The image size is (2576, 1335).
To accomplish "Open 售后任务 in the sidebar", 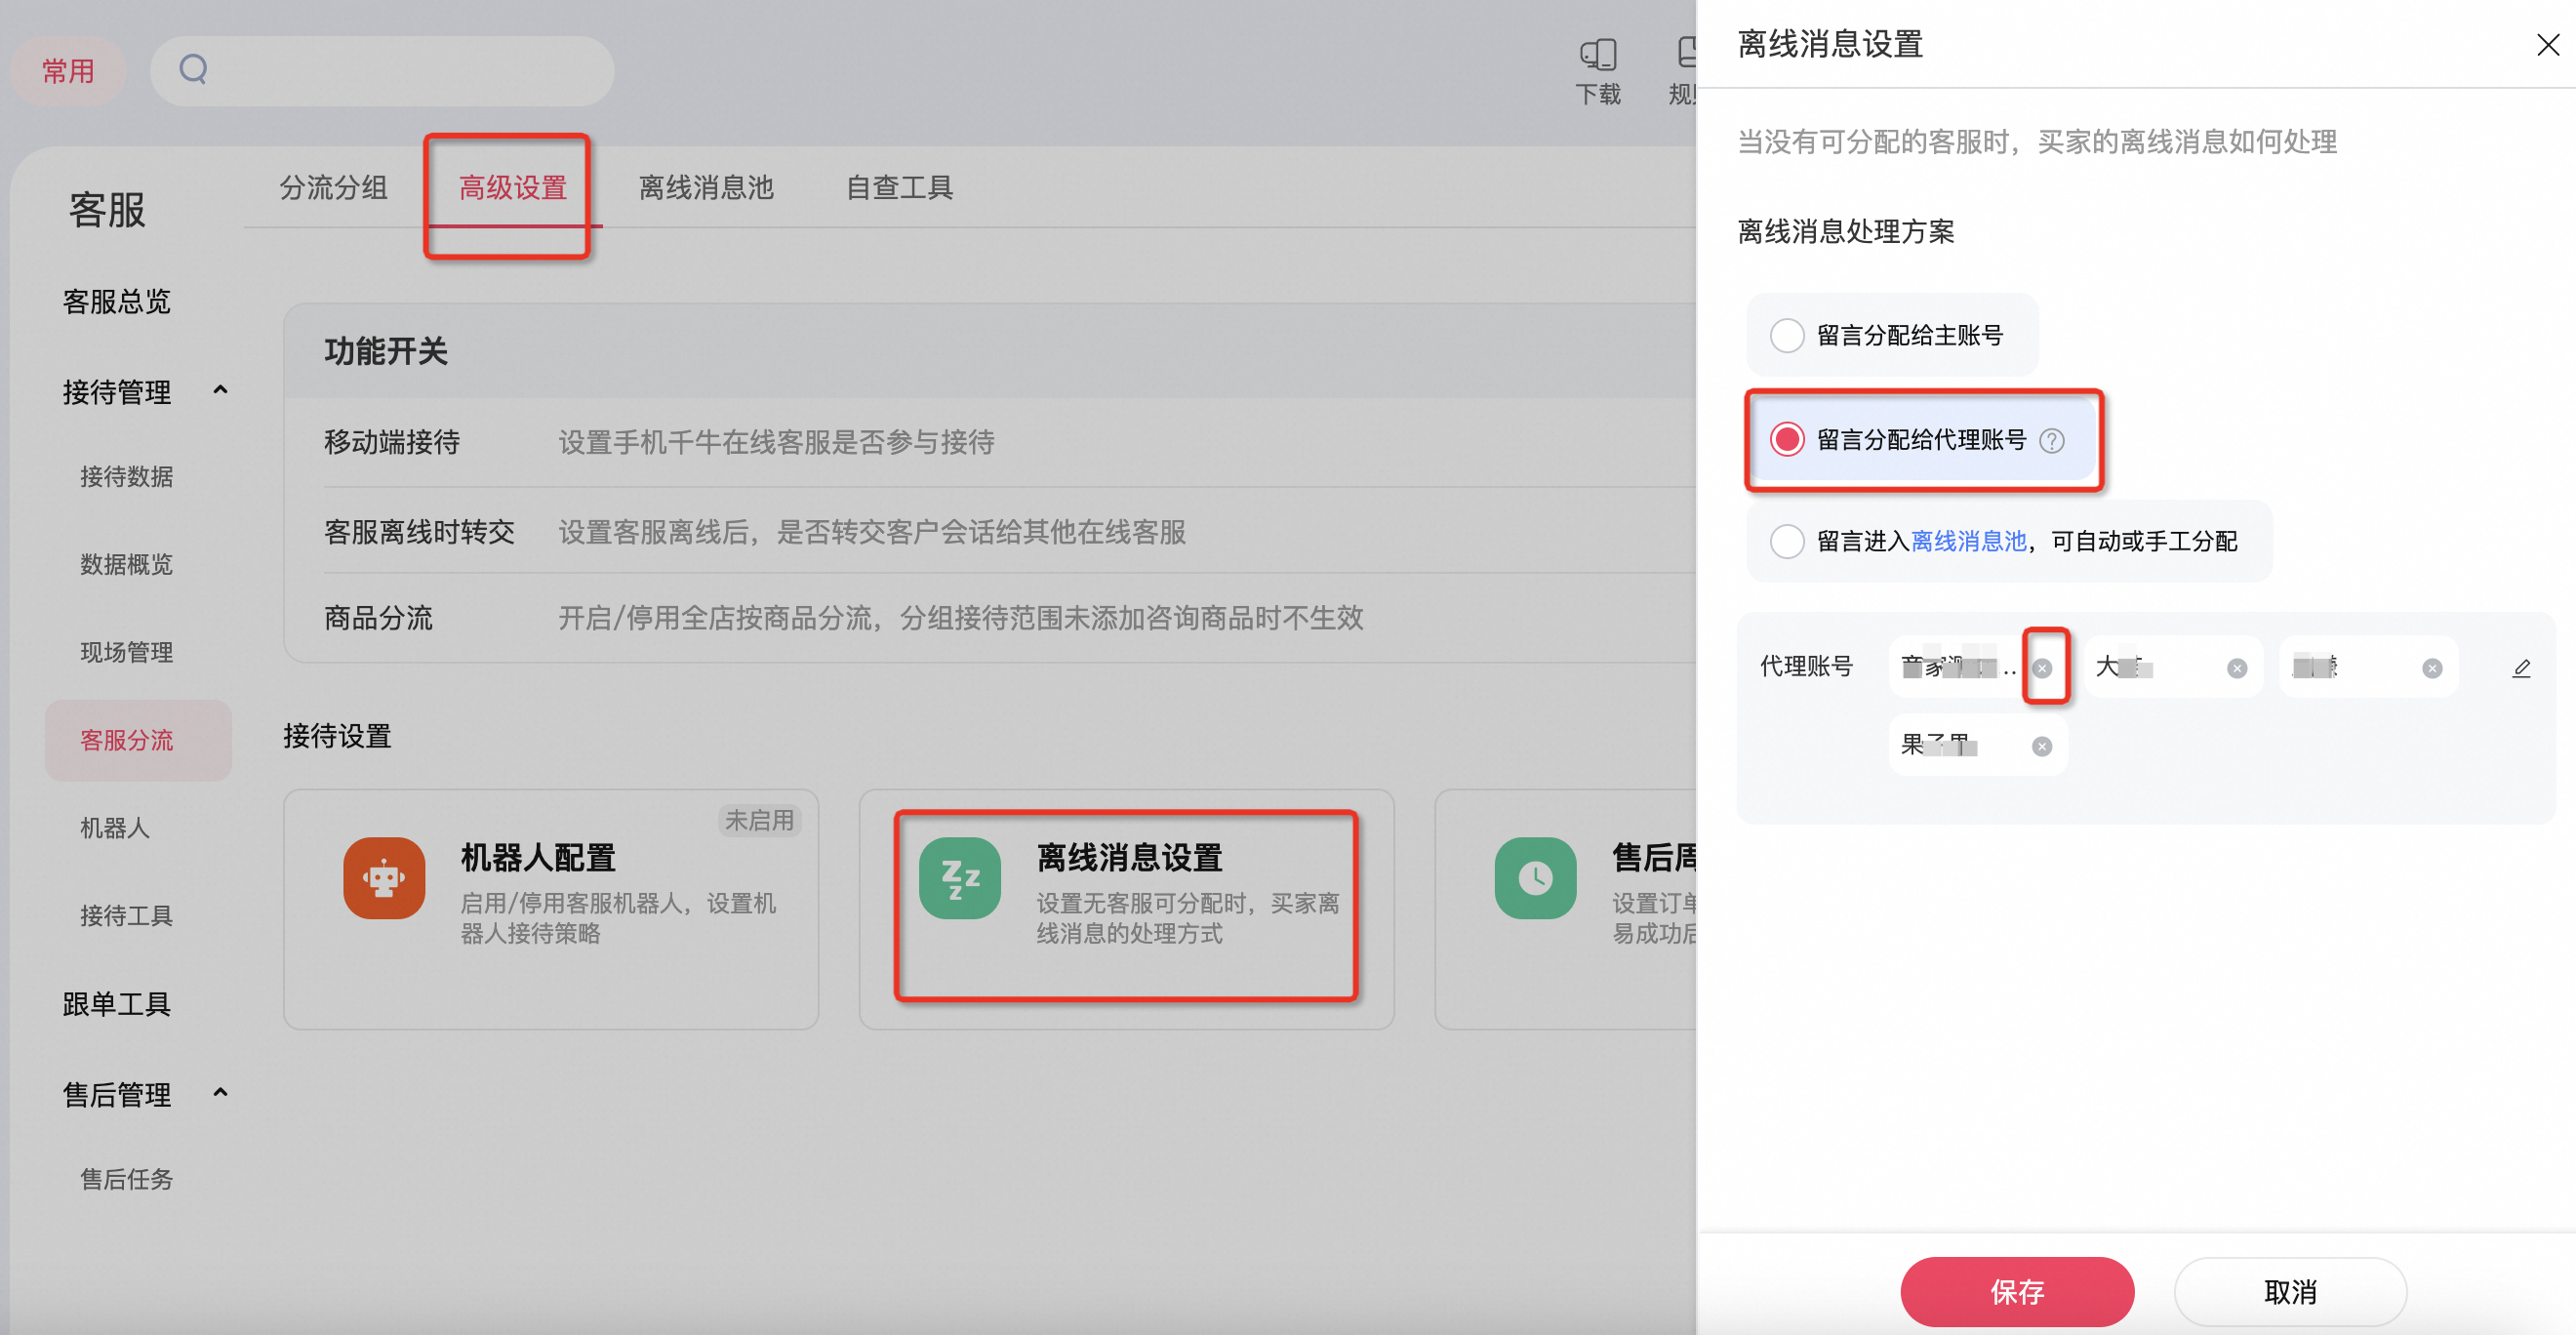I will 126,1179.
